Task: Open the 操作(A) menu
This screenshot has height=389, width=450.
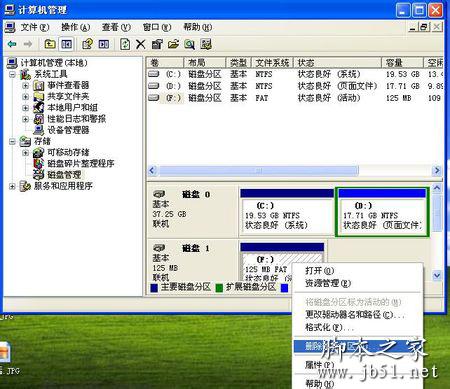Action: click(76, 27)
